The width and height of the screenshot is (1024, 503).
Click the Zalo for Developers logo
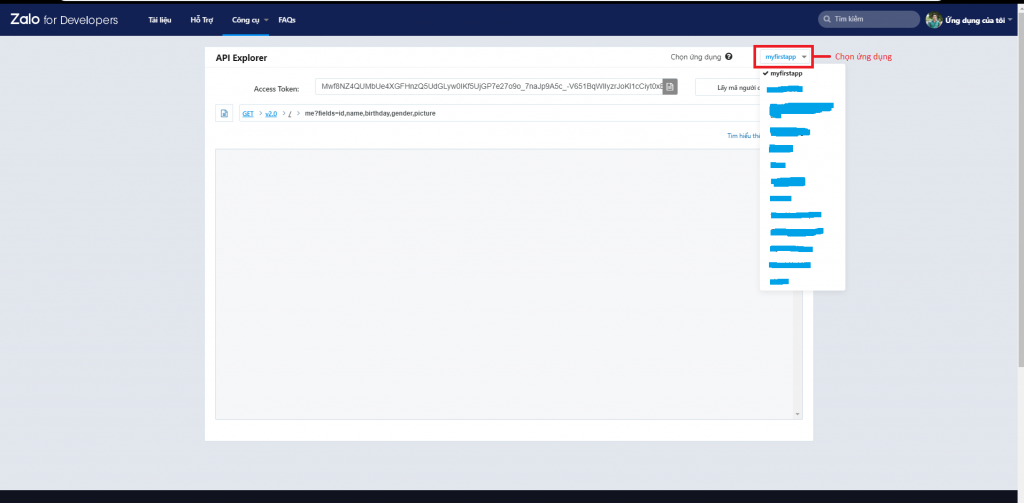pyautogui.click(x=64, y=20)
